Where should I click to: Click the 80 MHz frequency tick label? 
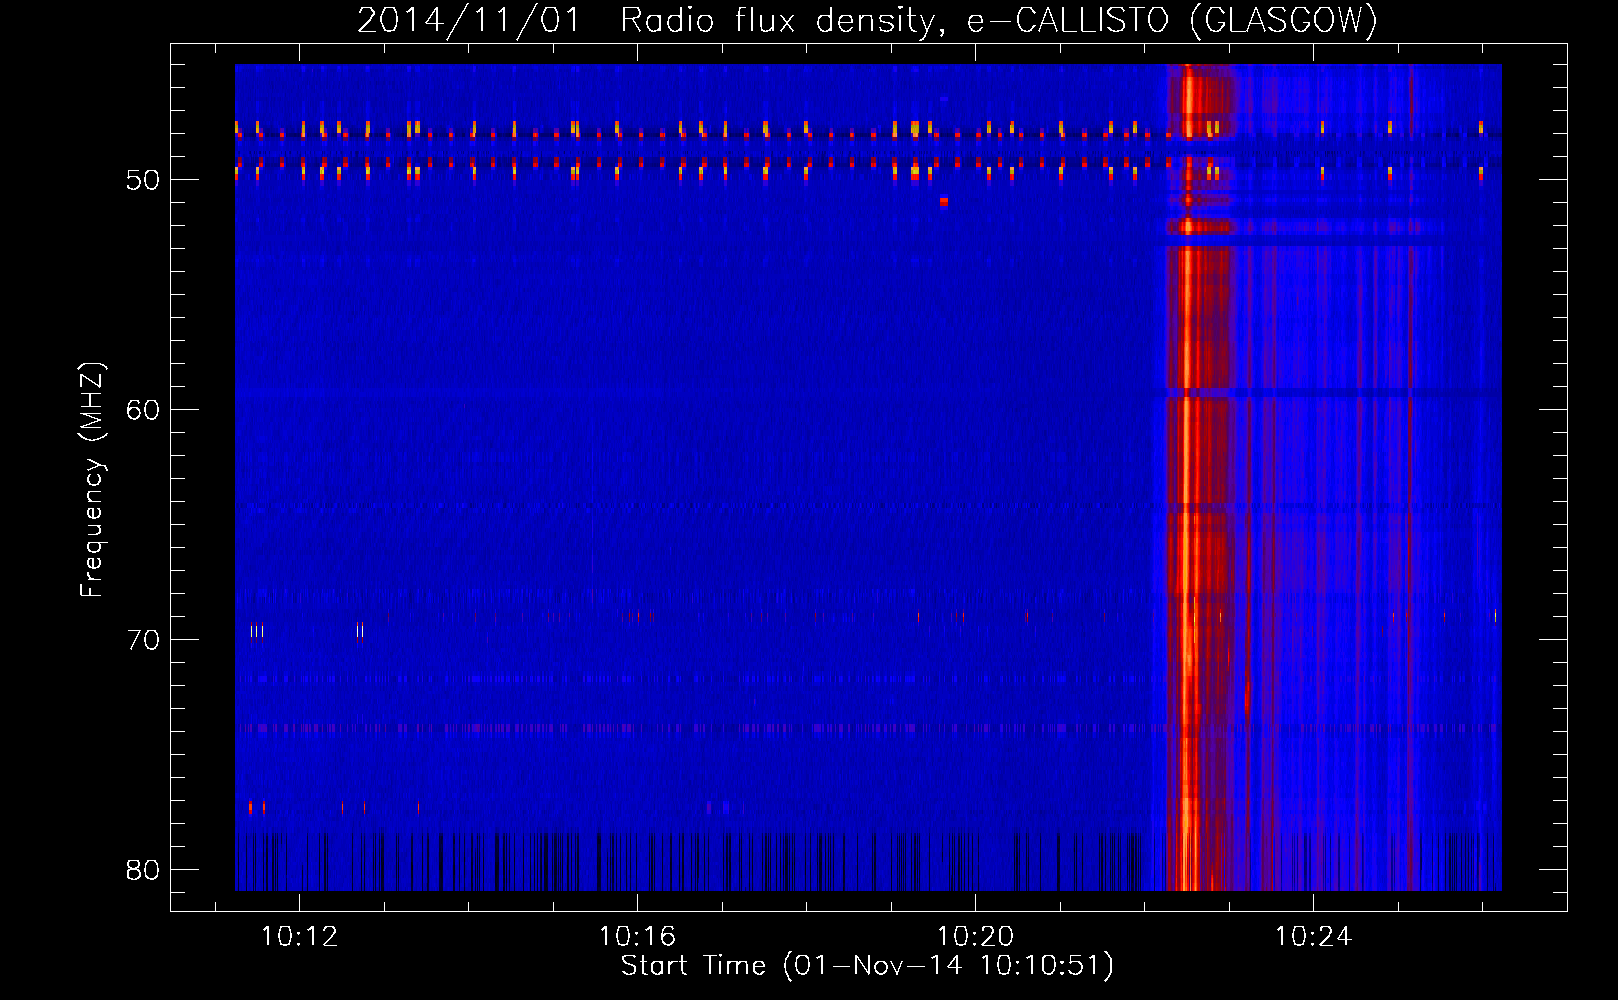(143, 870)
